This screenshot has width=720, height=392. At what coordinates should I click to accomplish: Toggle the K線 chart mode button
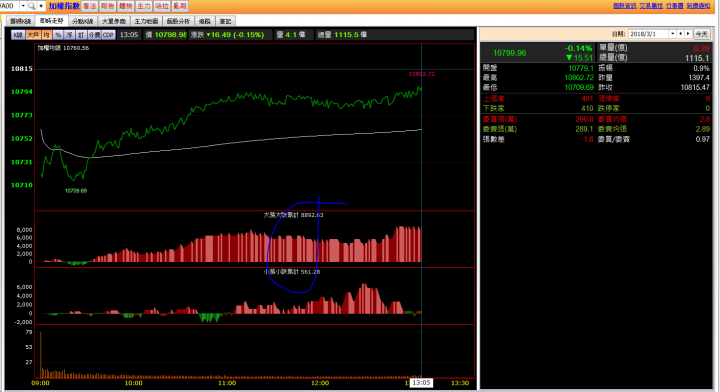coord(18,35)
